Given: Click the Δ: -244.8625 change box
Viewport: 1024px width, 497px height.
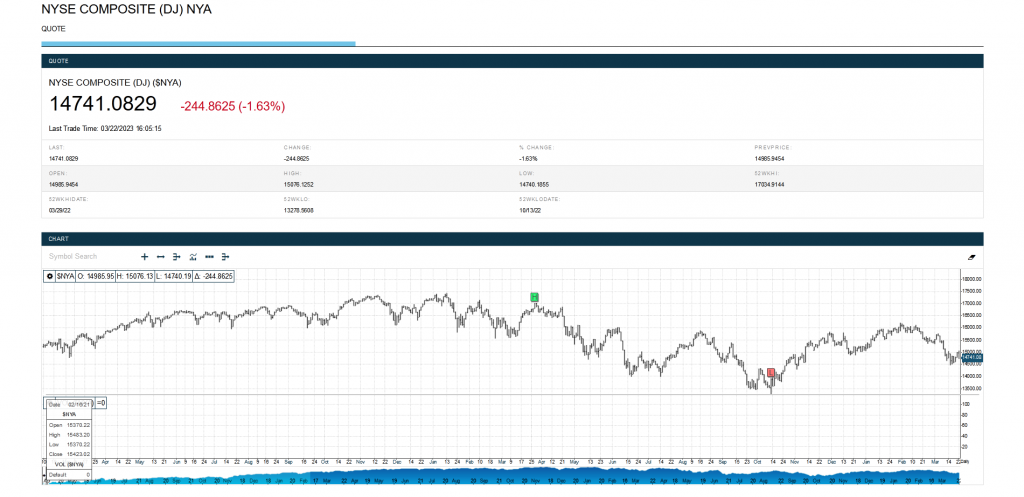Looking at the screenshot, I should point(214,276).
